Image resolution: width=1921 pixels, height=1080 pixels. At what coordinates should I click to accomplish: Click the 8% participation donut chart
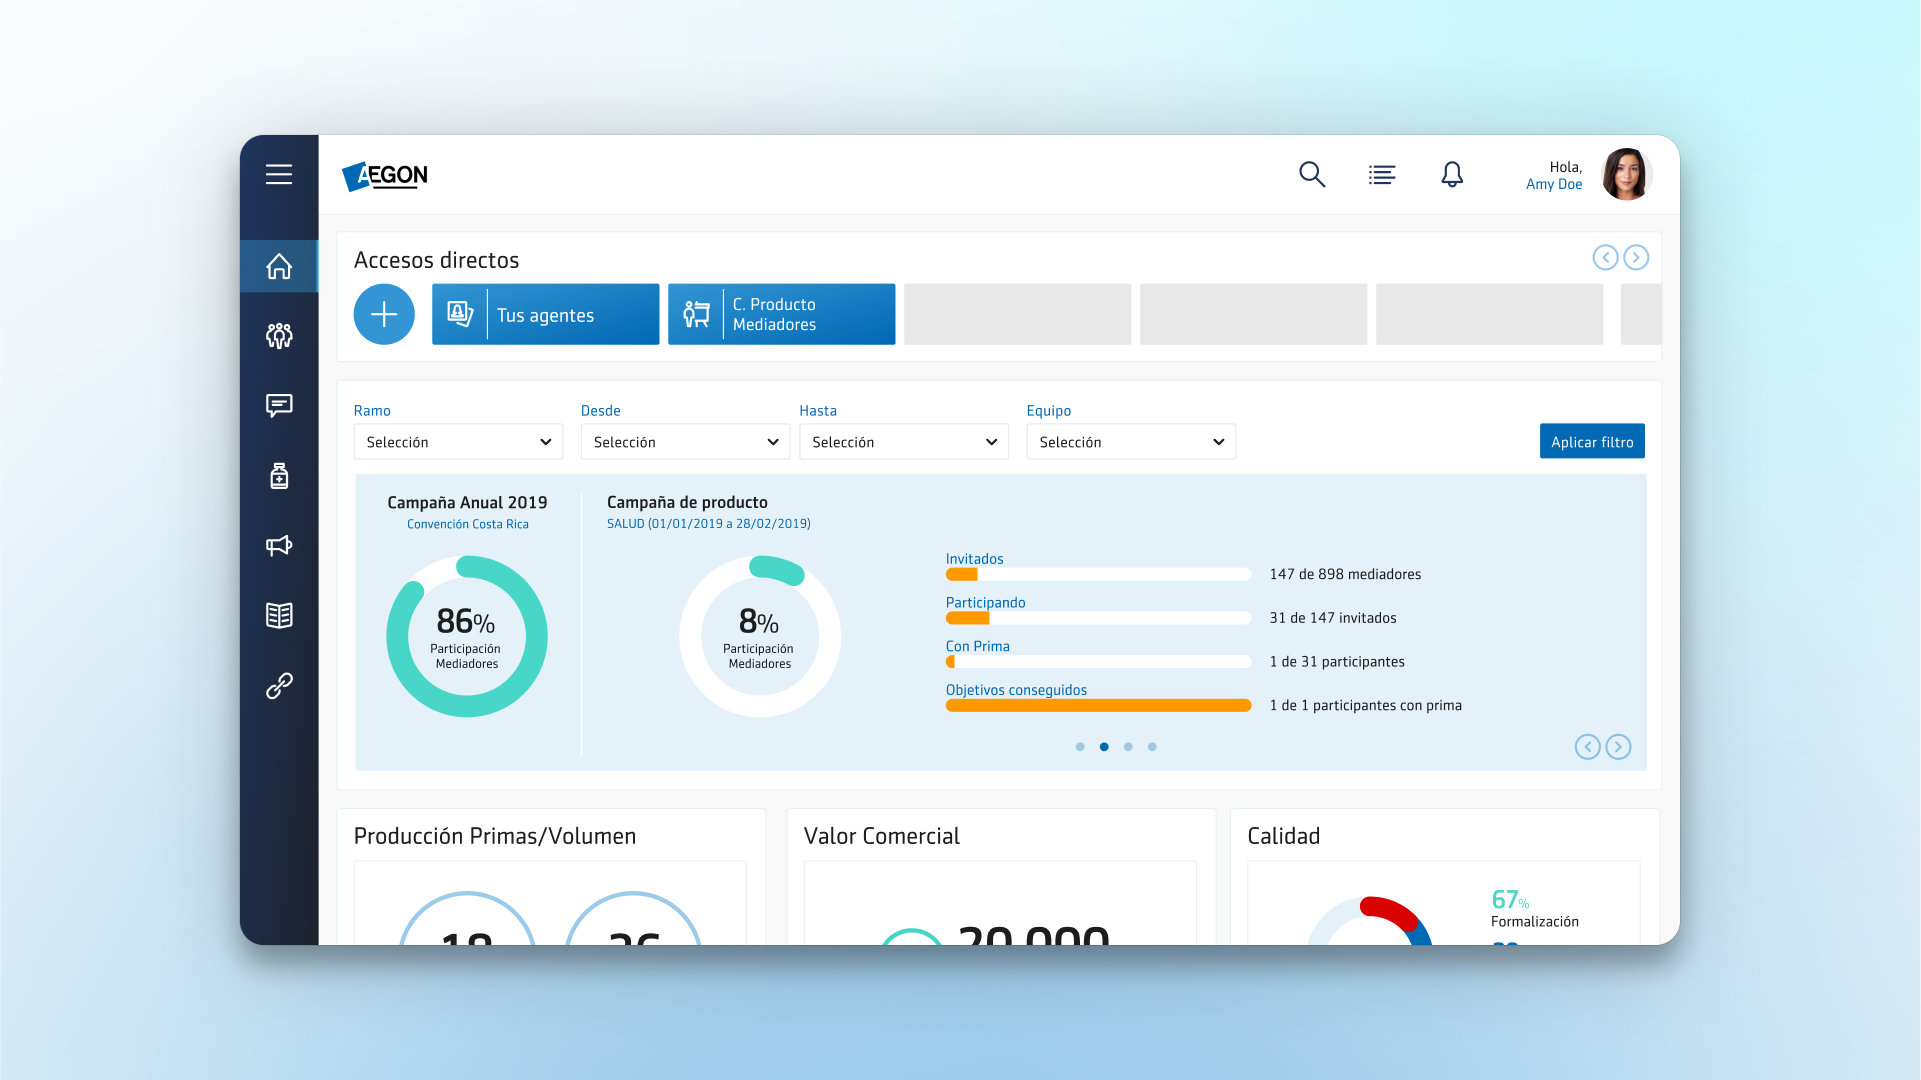760,636
